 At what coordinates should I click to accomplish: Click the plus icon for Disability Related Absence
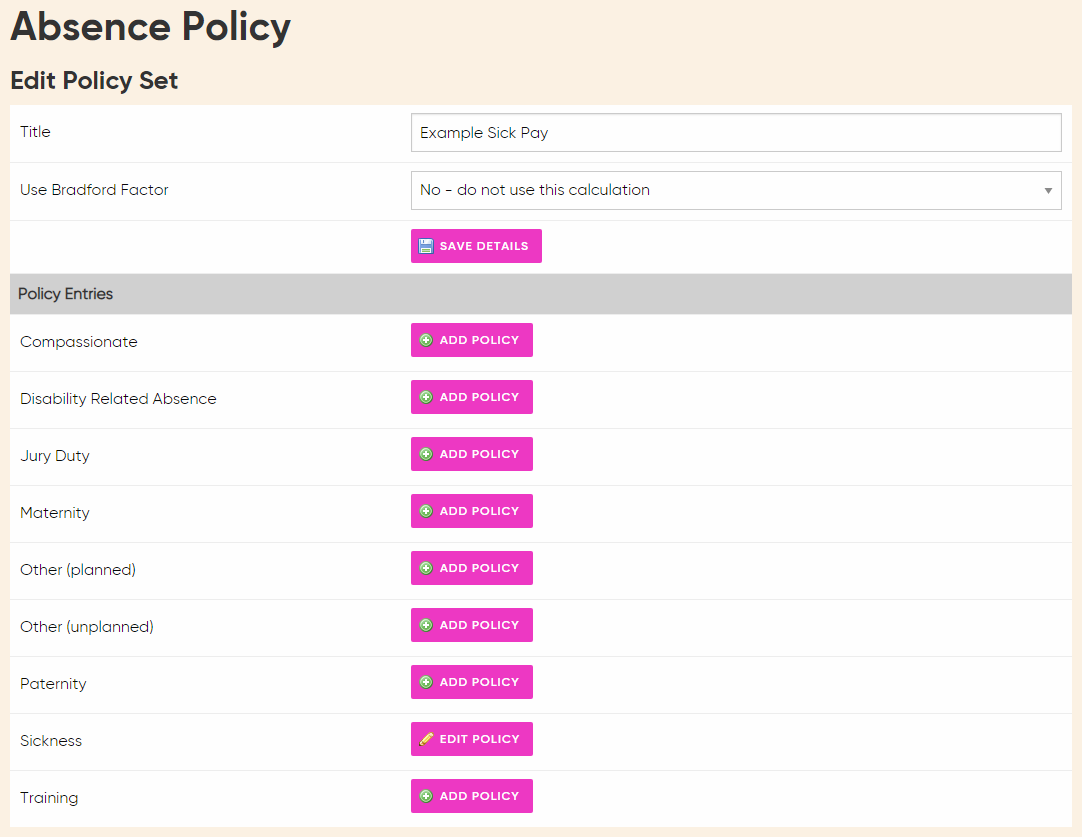click(427, 397)
